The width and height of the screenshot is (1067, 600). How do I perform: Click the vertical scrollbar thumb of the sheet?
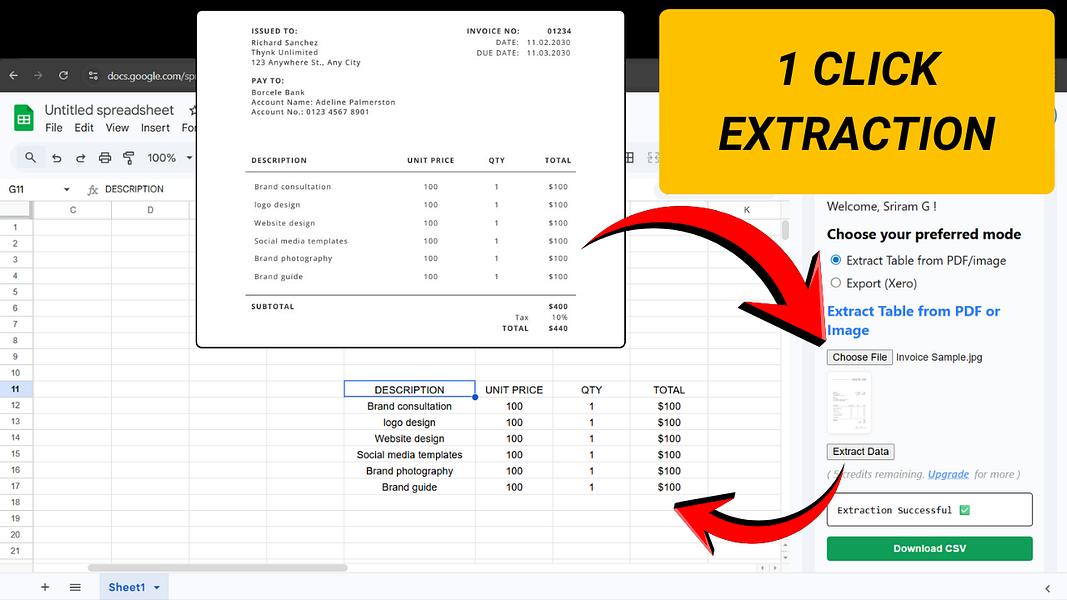785,230
